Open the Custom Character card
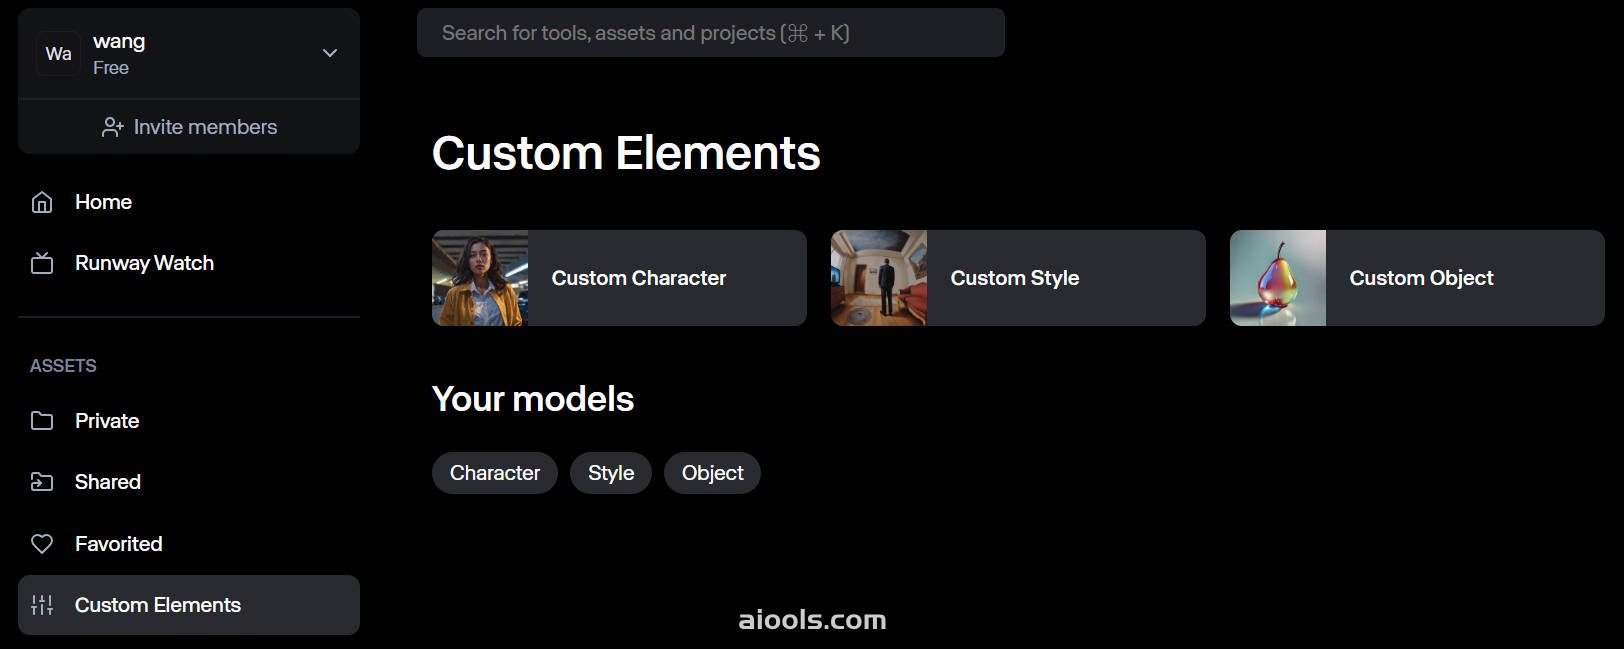Viewport: 1624px width, 649px height. 619,278
